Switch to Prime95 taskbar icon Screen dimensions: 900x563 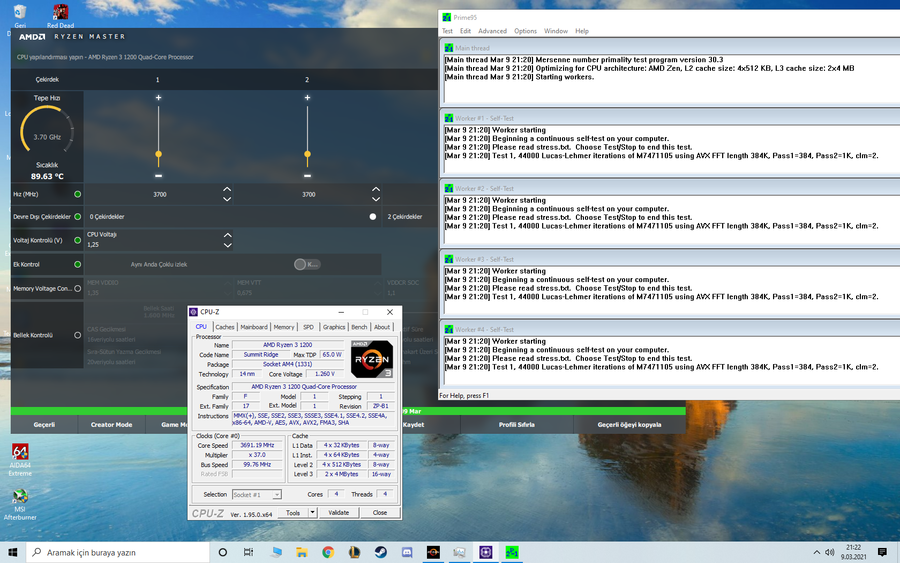pos(512,552)
